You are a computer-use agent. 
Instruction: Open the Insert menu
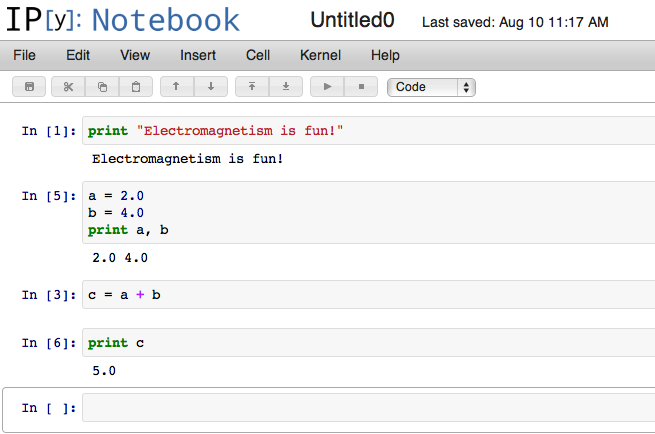click(198, 55)
